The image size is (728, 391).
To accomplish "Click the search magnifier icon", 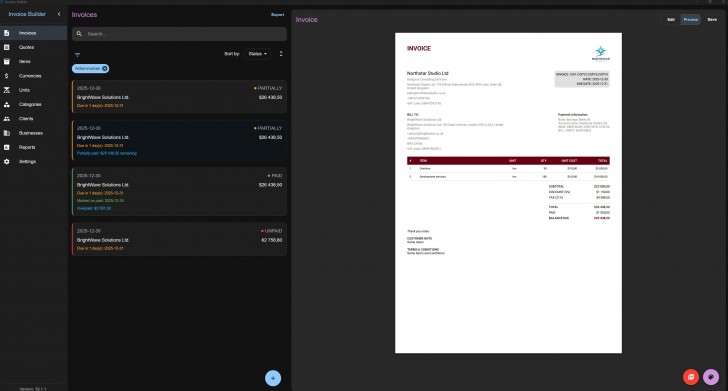I will (79, 34).
